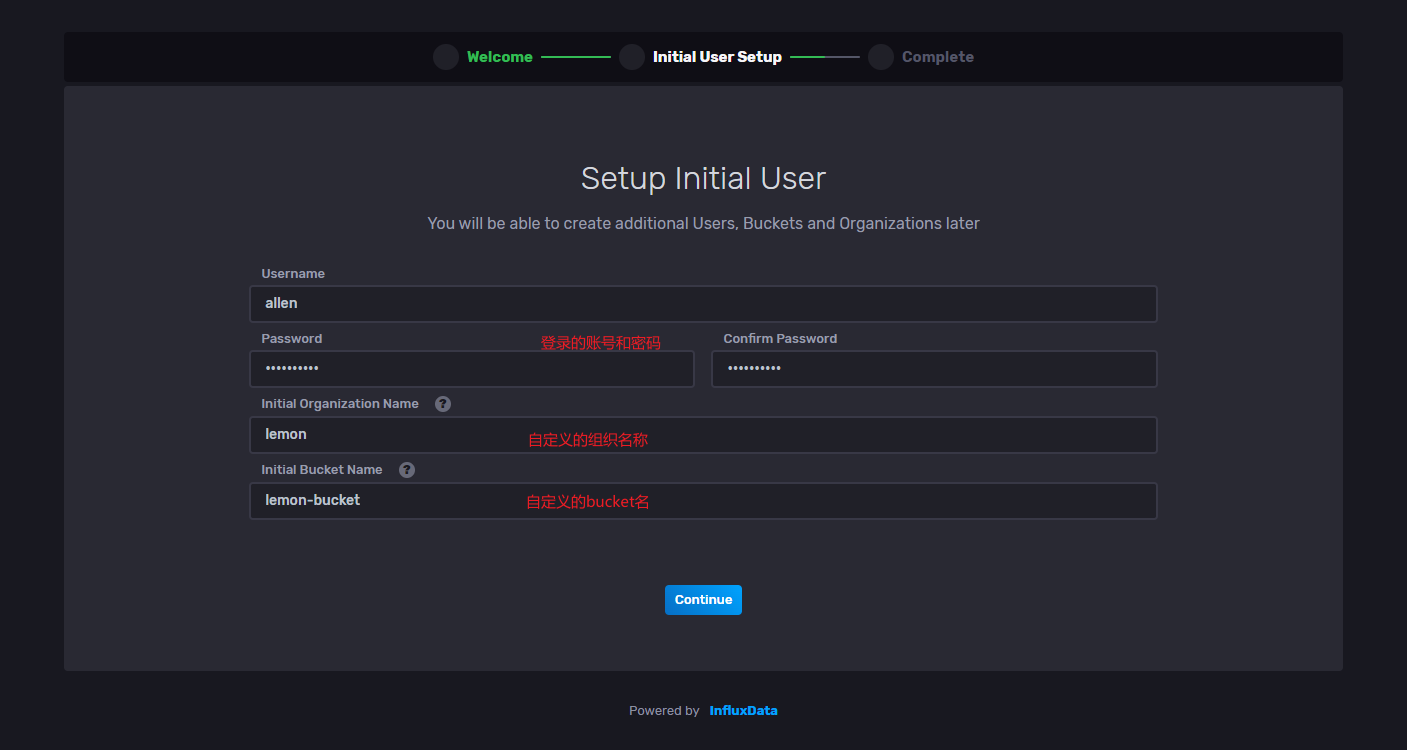
Task: Focus the Username field containing allen
Action: (x=703, y=304)
